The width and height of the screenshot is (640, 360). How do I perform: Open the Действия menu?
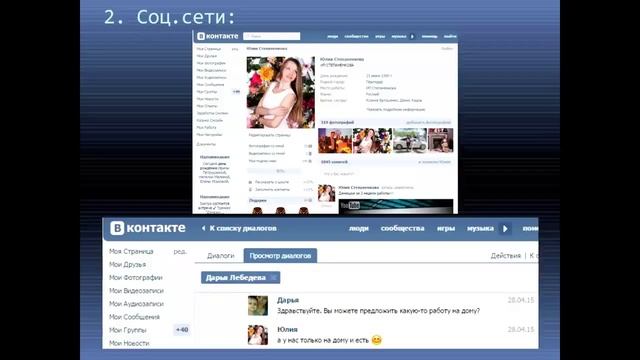(506, 256)
